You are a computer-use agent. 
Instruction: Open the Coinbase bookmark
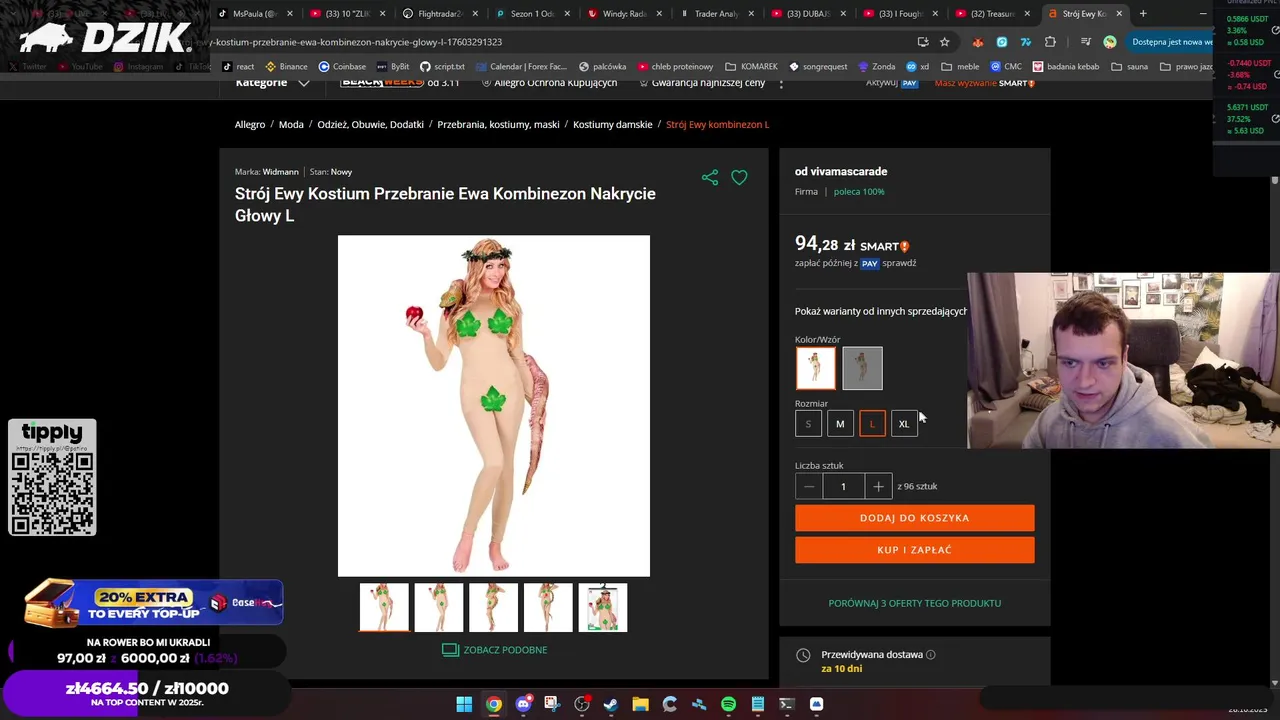[342, 67]
